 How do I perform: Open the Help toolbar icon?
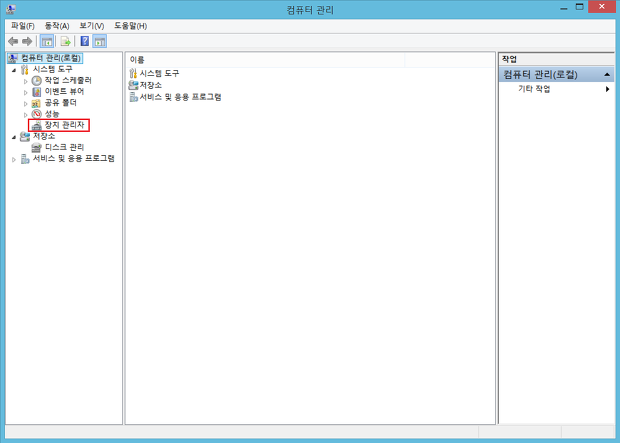(85, 41)
